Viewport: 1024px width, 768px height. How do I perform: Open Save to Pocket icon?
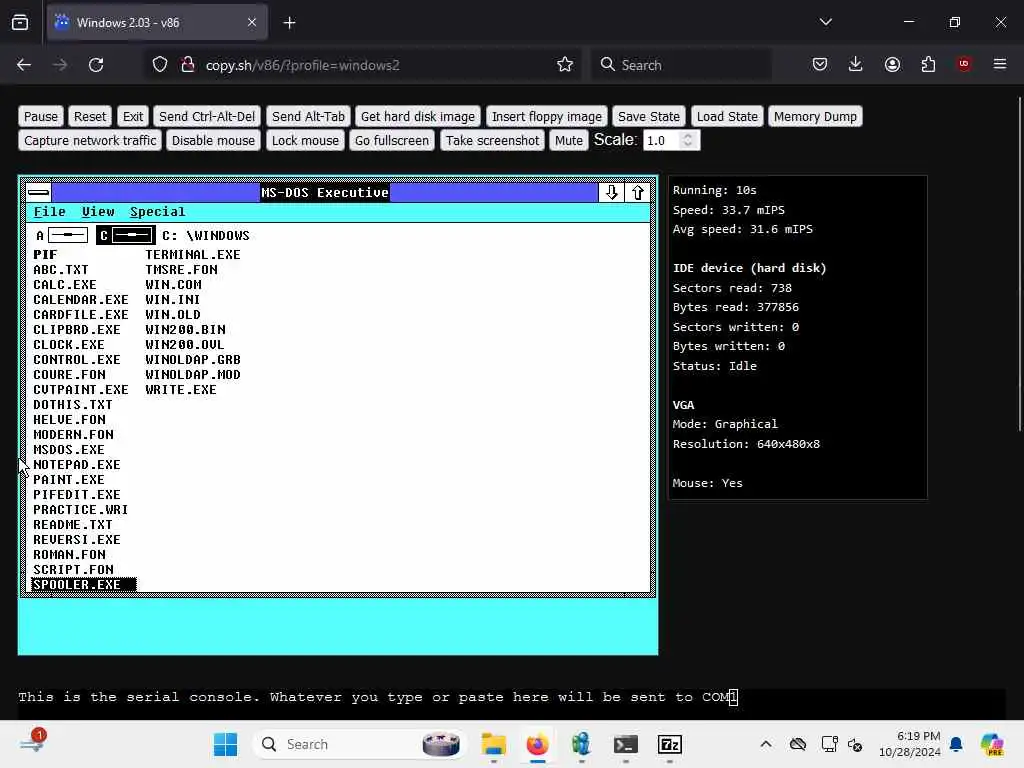click(820, 64)
